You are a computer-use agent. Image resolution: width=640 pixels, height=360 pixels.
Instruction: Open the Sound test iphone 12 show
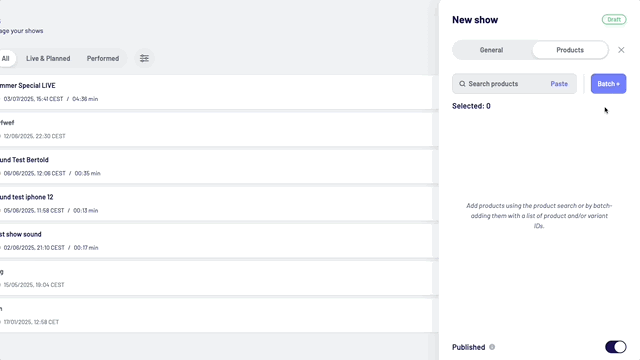point(216,203)
